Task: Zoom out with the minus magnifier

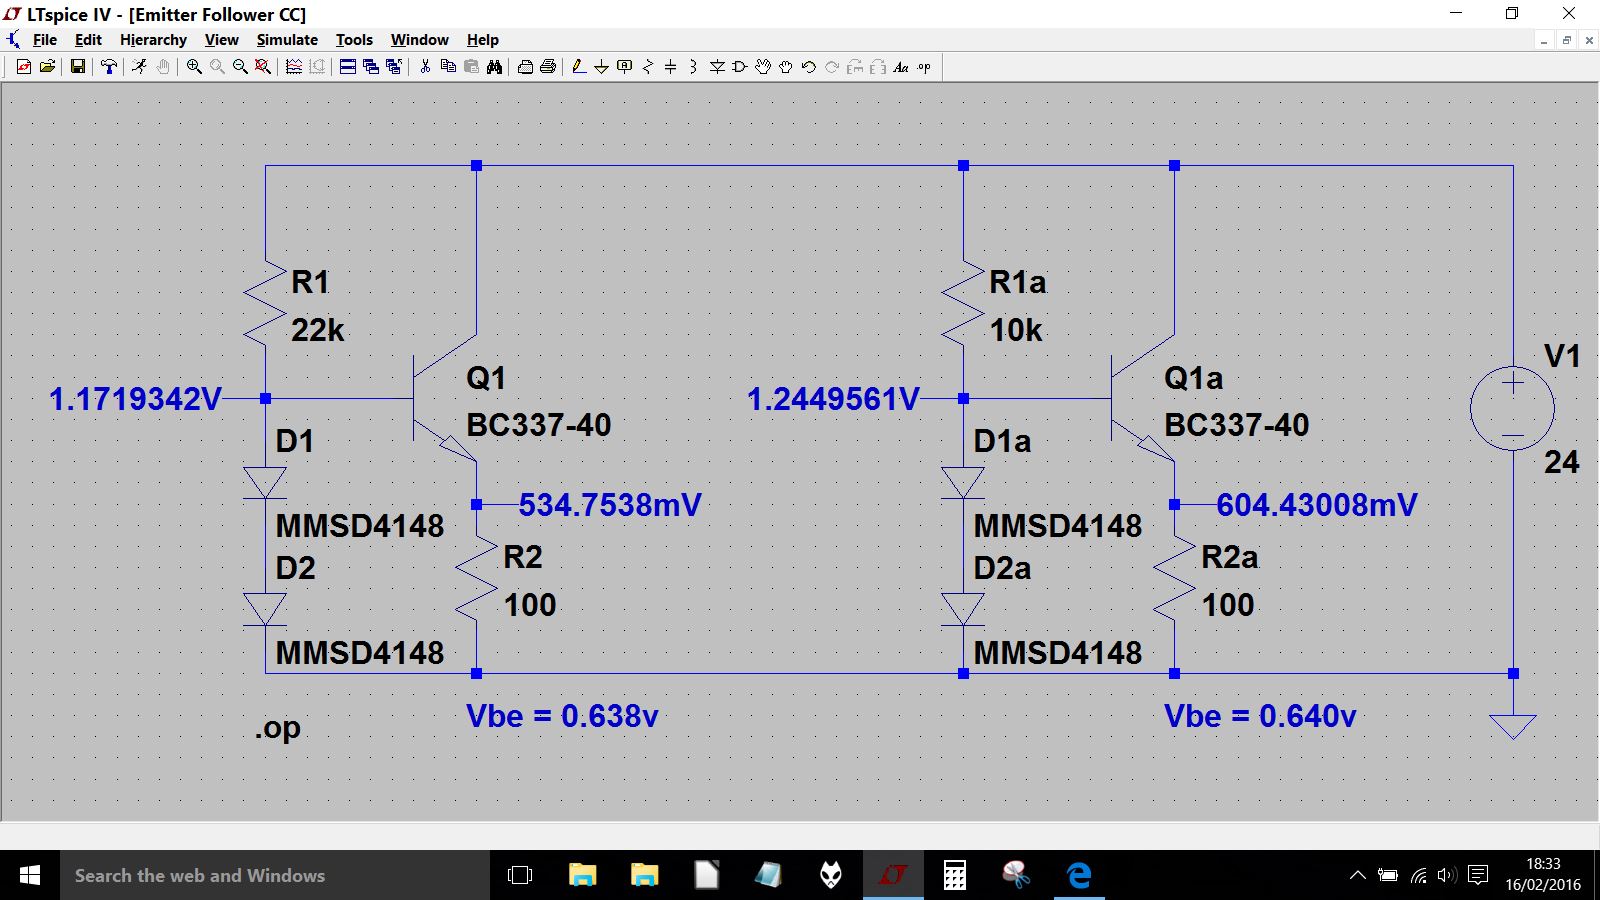Action: (x=240, y=67)
